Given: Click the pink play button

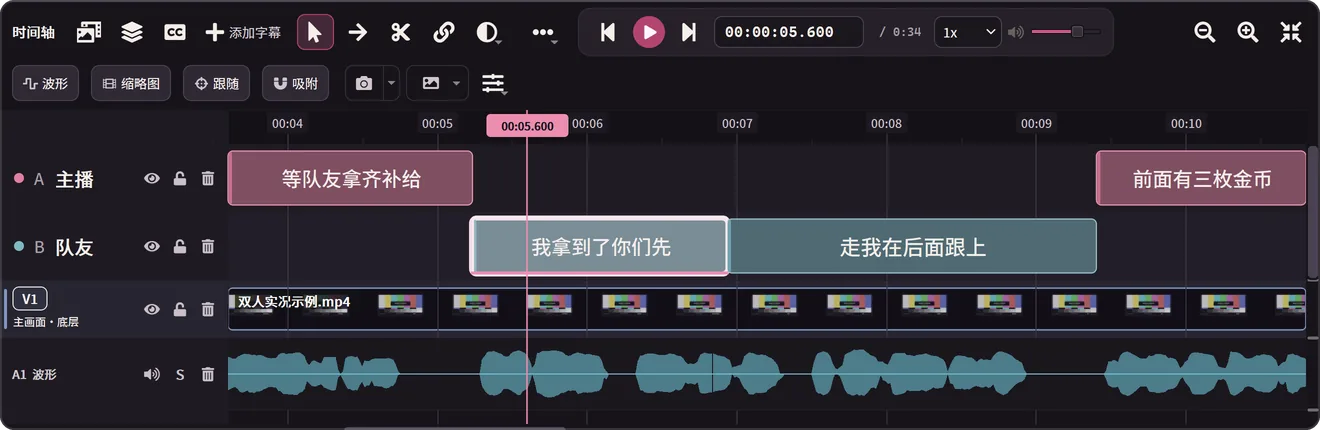Looking at the screenshot, I should (649, 32).
